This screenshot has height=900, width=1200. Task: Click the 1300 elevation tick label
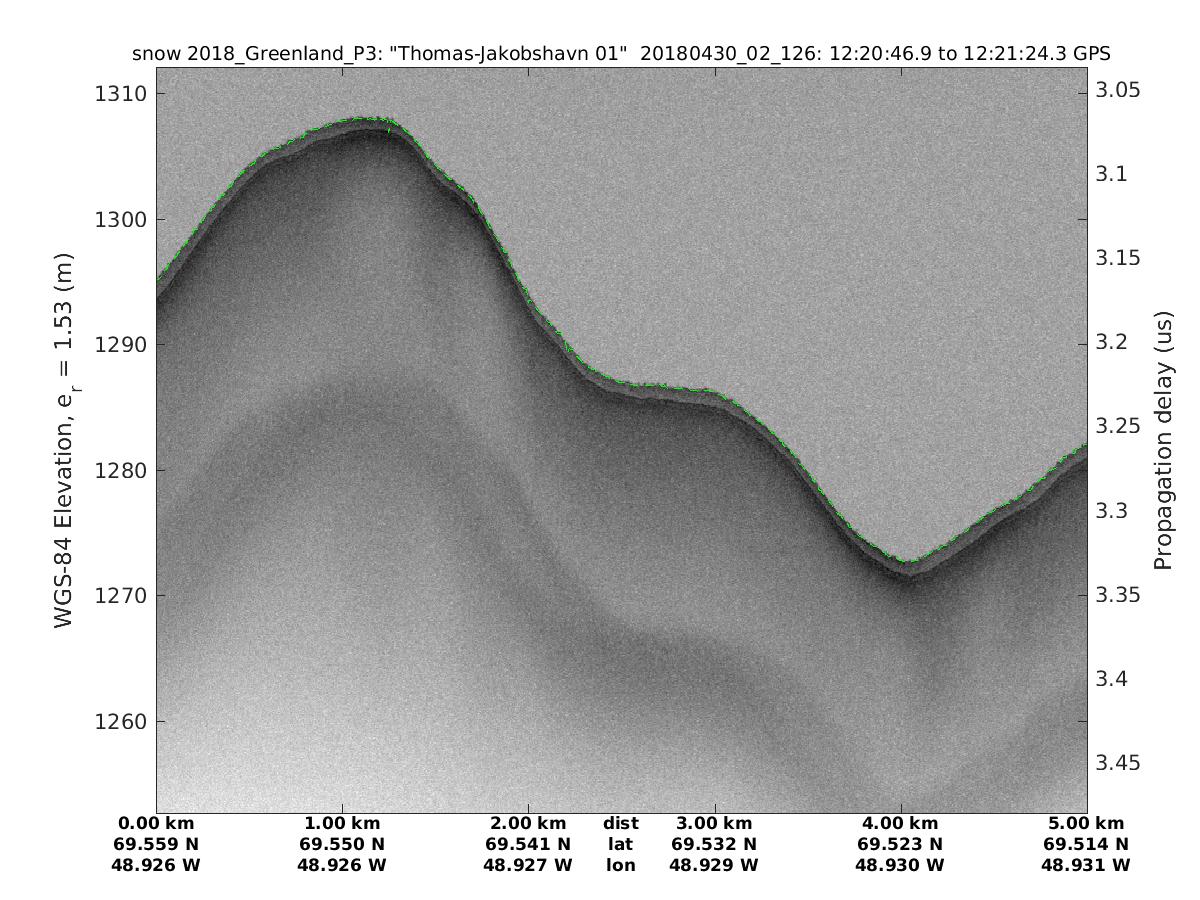[120, 220]
